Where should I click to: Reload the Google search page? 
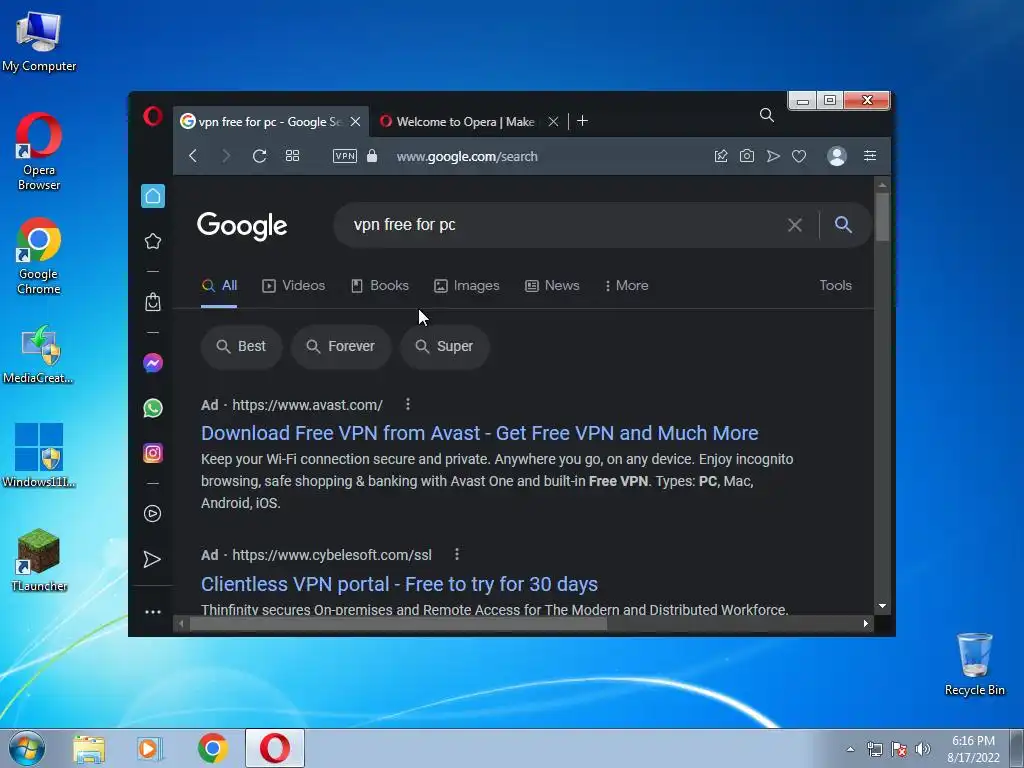coord(259,156)
